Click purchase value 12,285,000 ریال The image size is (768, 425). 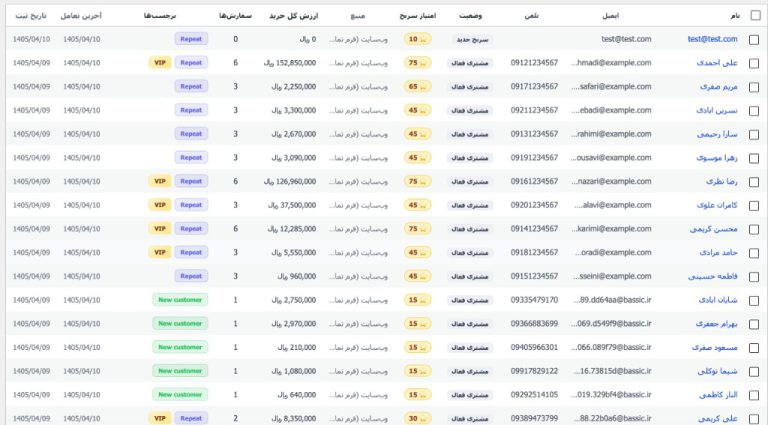(292, 229)
